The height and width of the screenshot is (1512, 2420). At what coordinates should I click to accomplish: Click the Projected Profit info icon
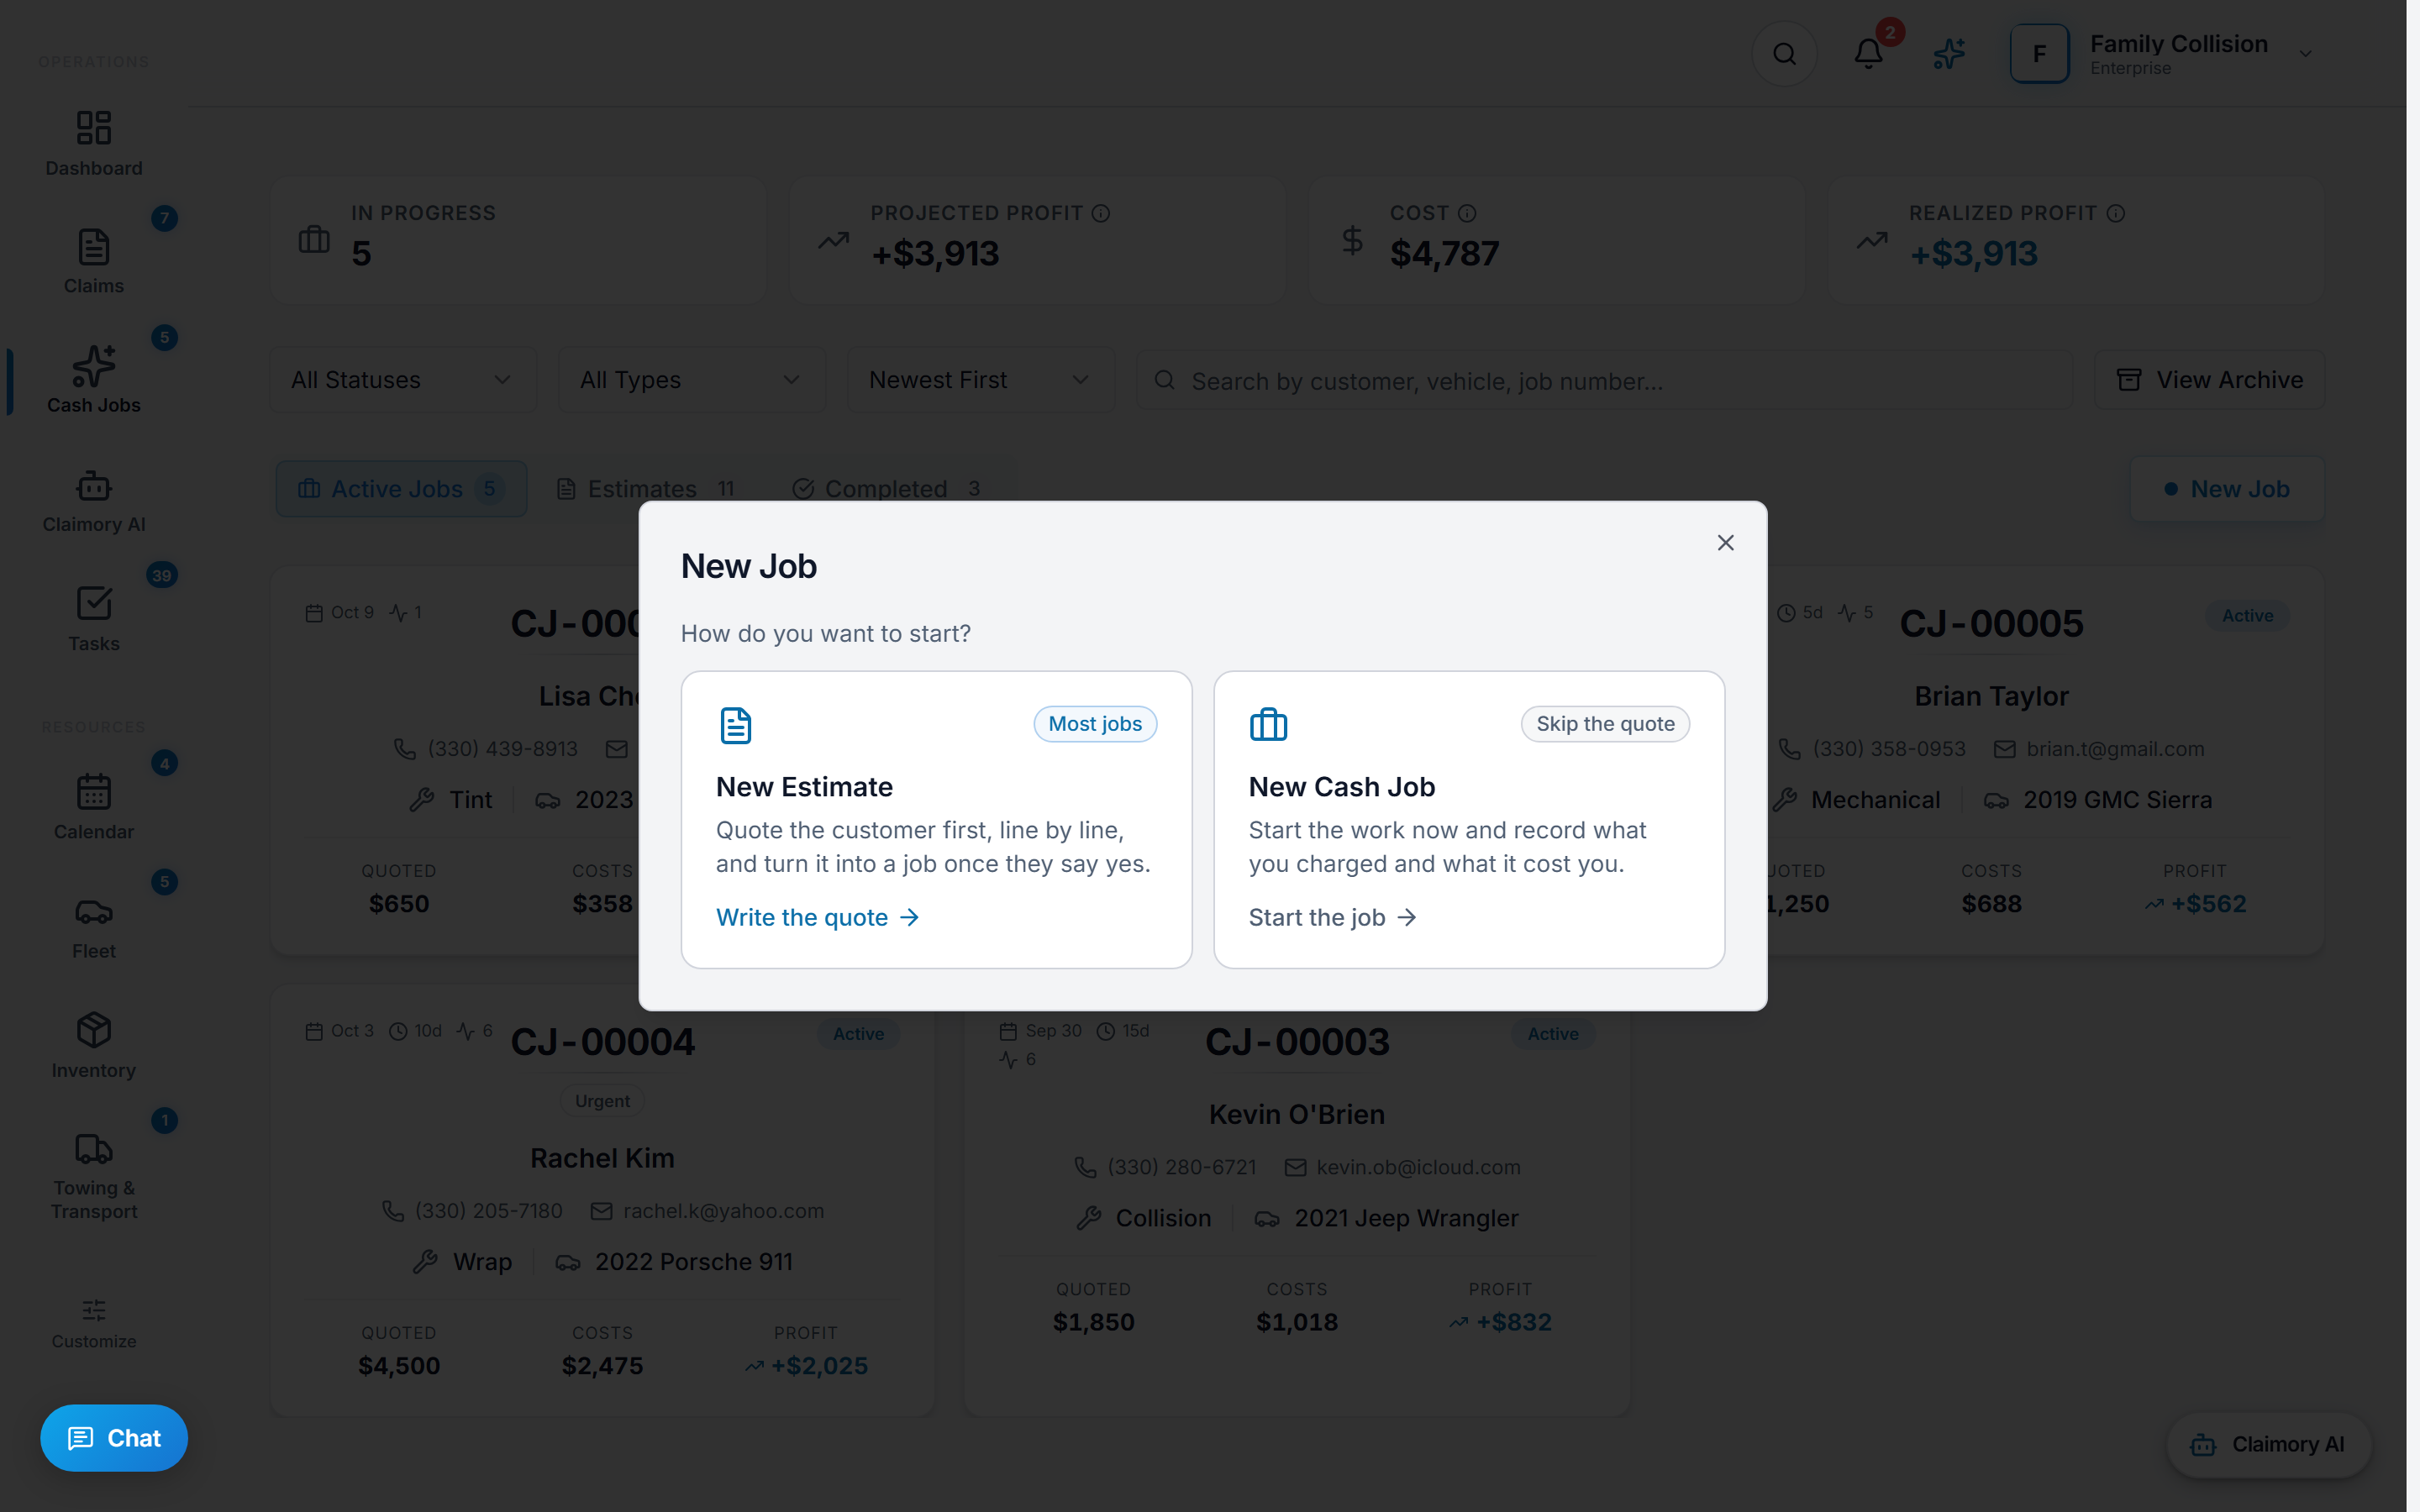point(1101,213)
